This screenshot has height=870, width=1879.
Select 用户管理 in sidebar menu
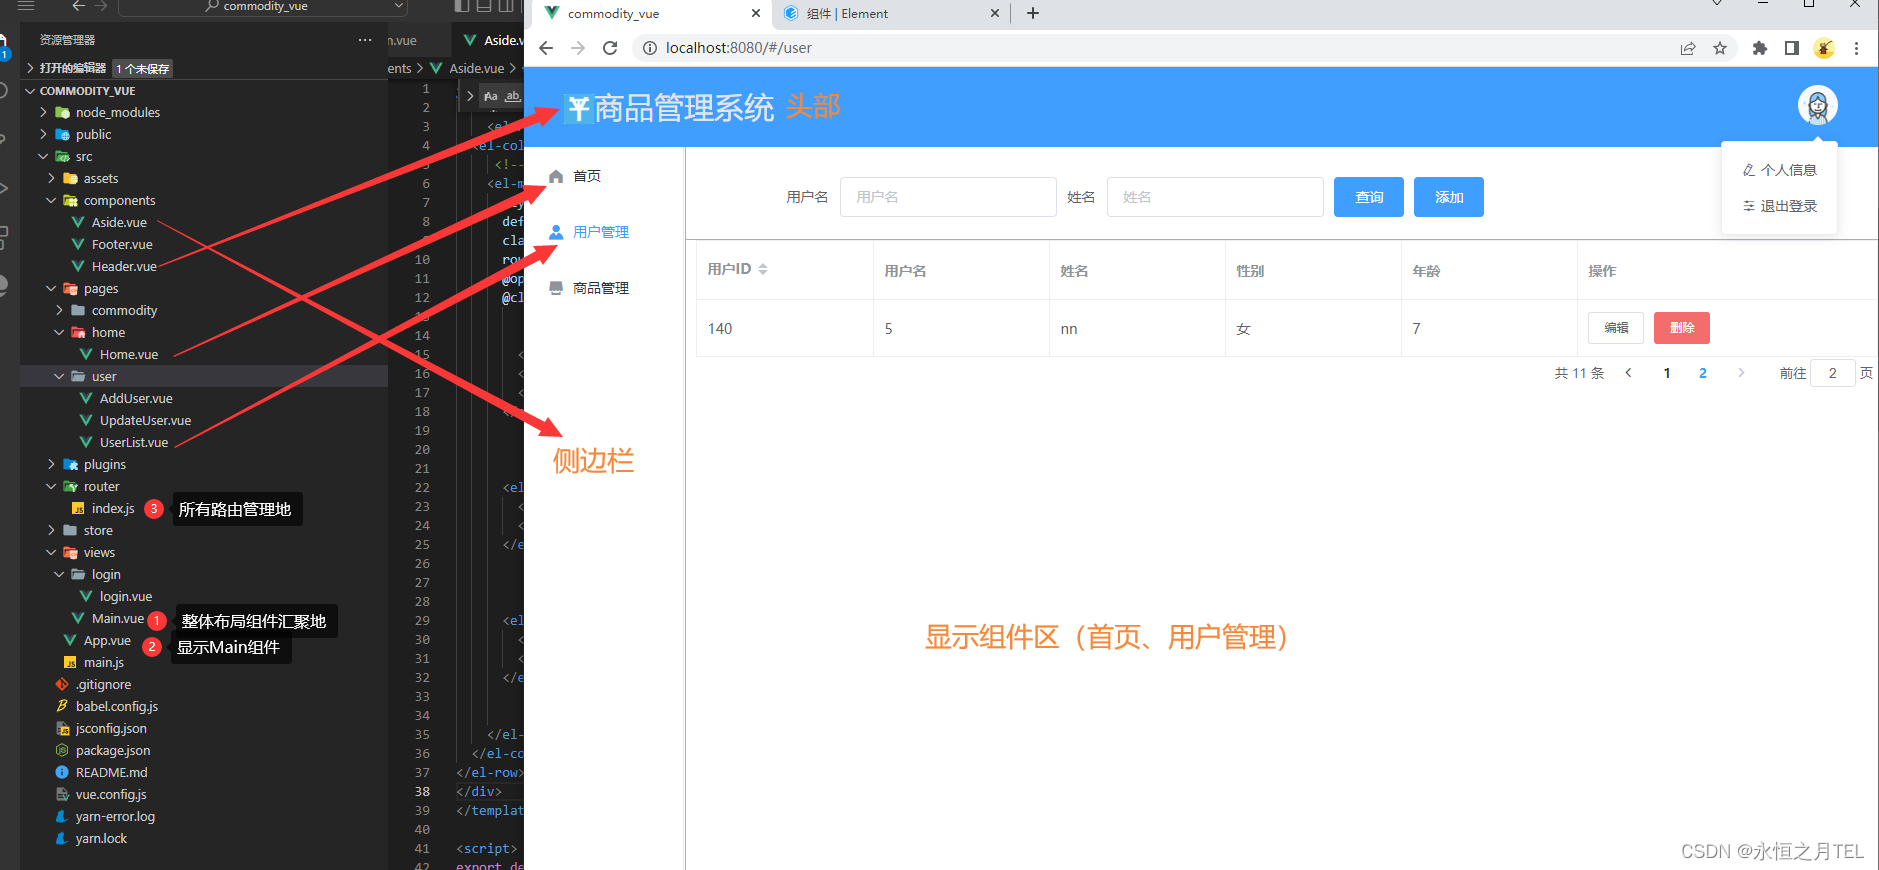coord(601,232)
